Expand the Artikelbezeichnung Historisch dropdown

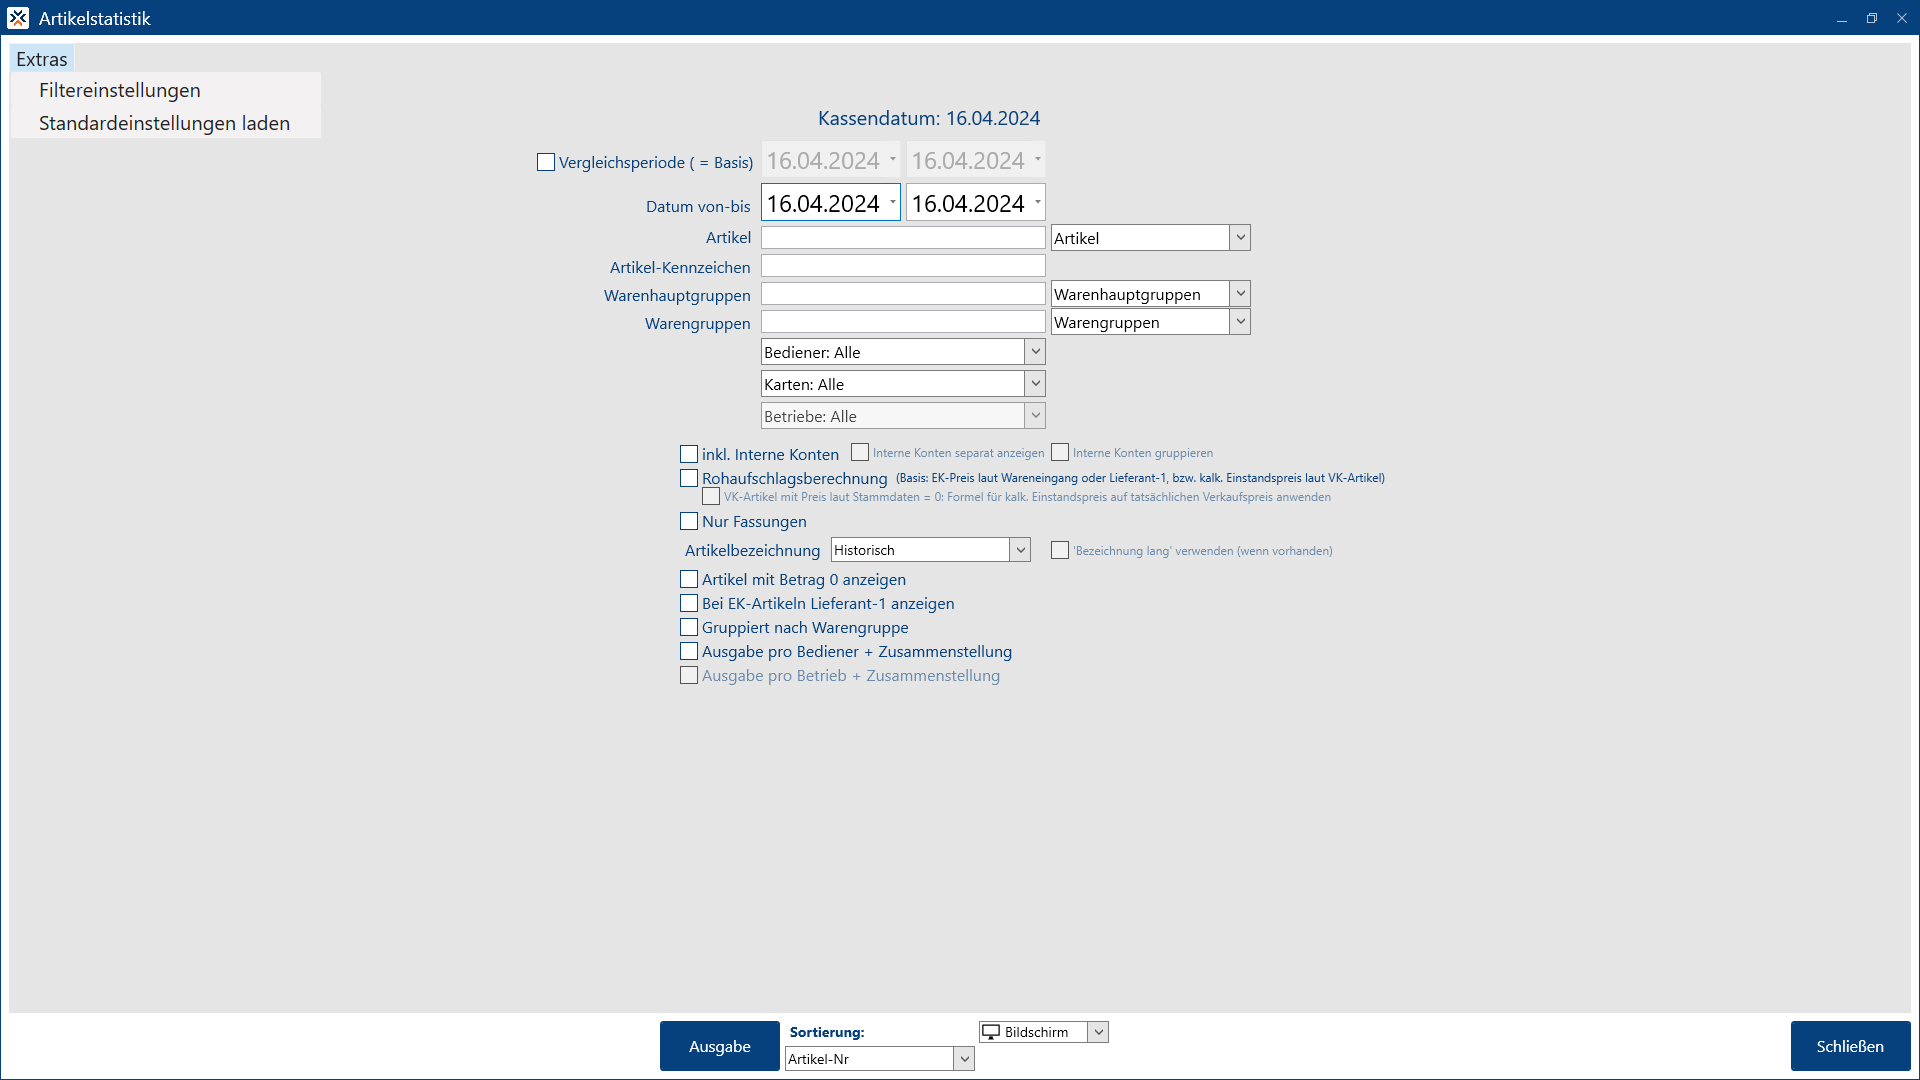pos(1019,550)
